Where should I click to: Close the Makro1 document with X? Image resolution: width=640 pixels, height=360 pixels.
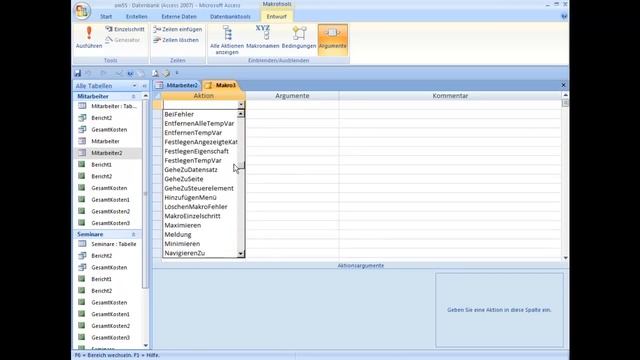(563, 85)
